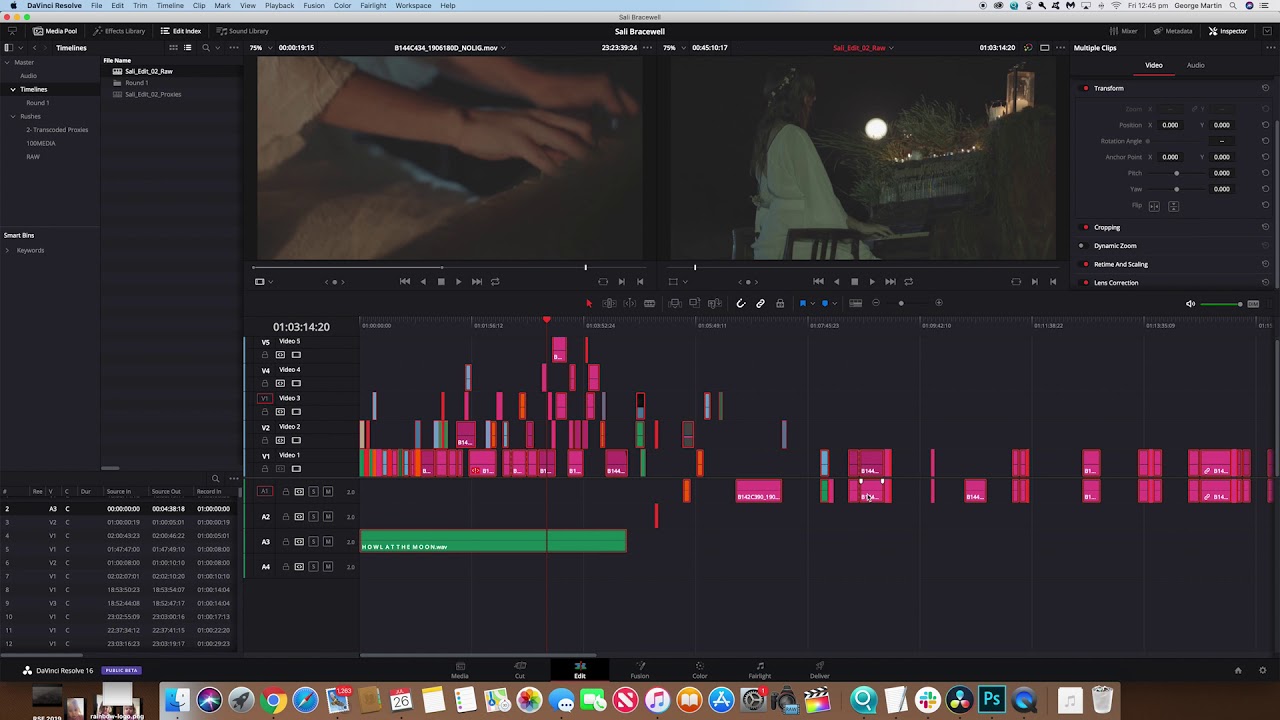The width and height of the screenshot is (1280, 720).
Task: Go to the Color page
Action: 700,670
